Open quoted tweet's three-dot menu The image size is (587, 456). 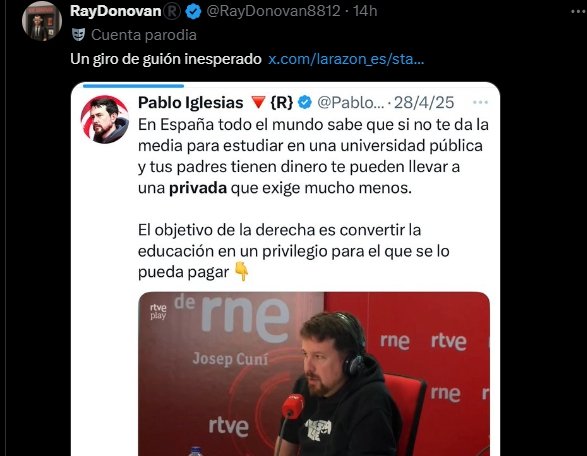click(480, 102)
